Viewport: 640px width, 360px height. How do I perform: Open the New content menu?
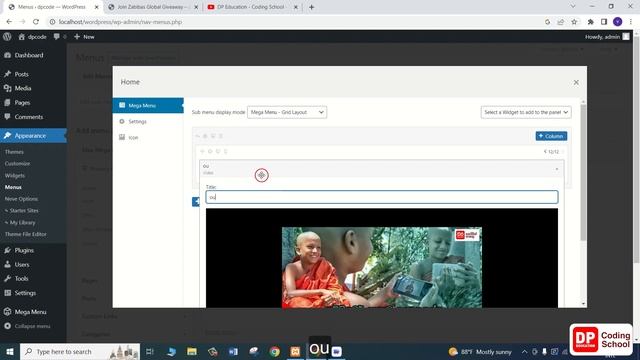click(x=84, y=37)
